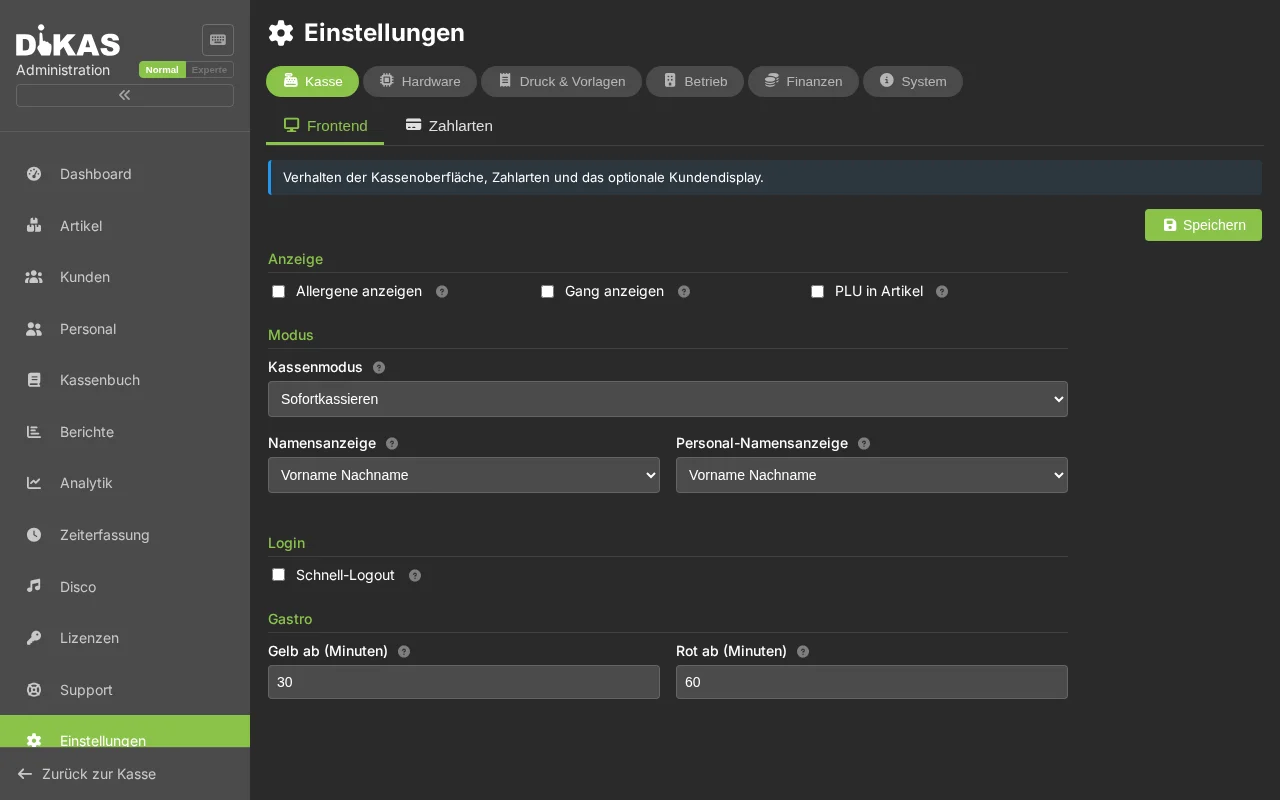Click the Rot ab (Minuten) input field
Image resolution: width=1280 pixels, height=800 pixels.
click(872, 682)
